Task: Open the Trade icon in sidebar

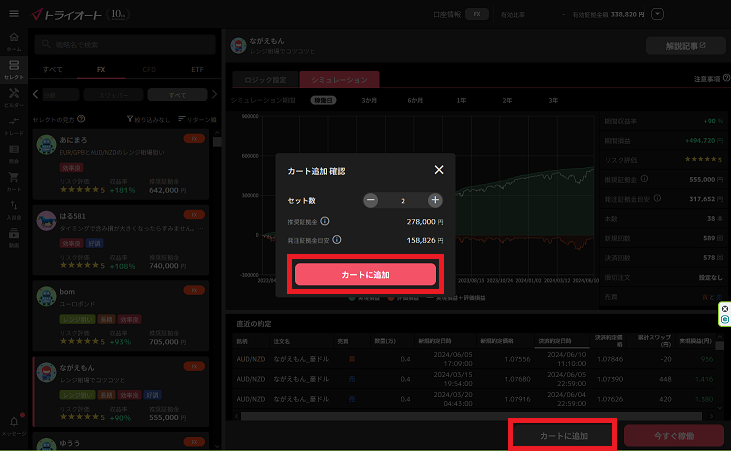Action: click(x=13, y=126)
